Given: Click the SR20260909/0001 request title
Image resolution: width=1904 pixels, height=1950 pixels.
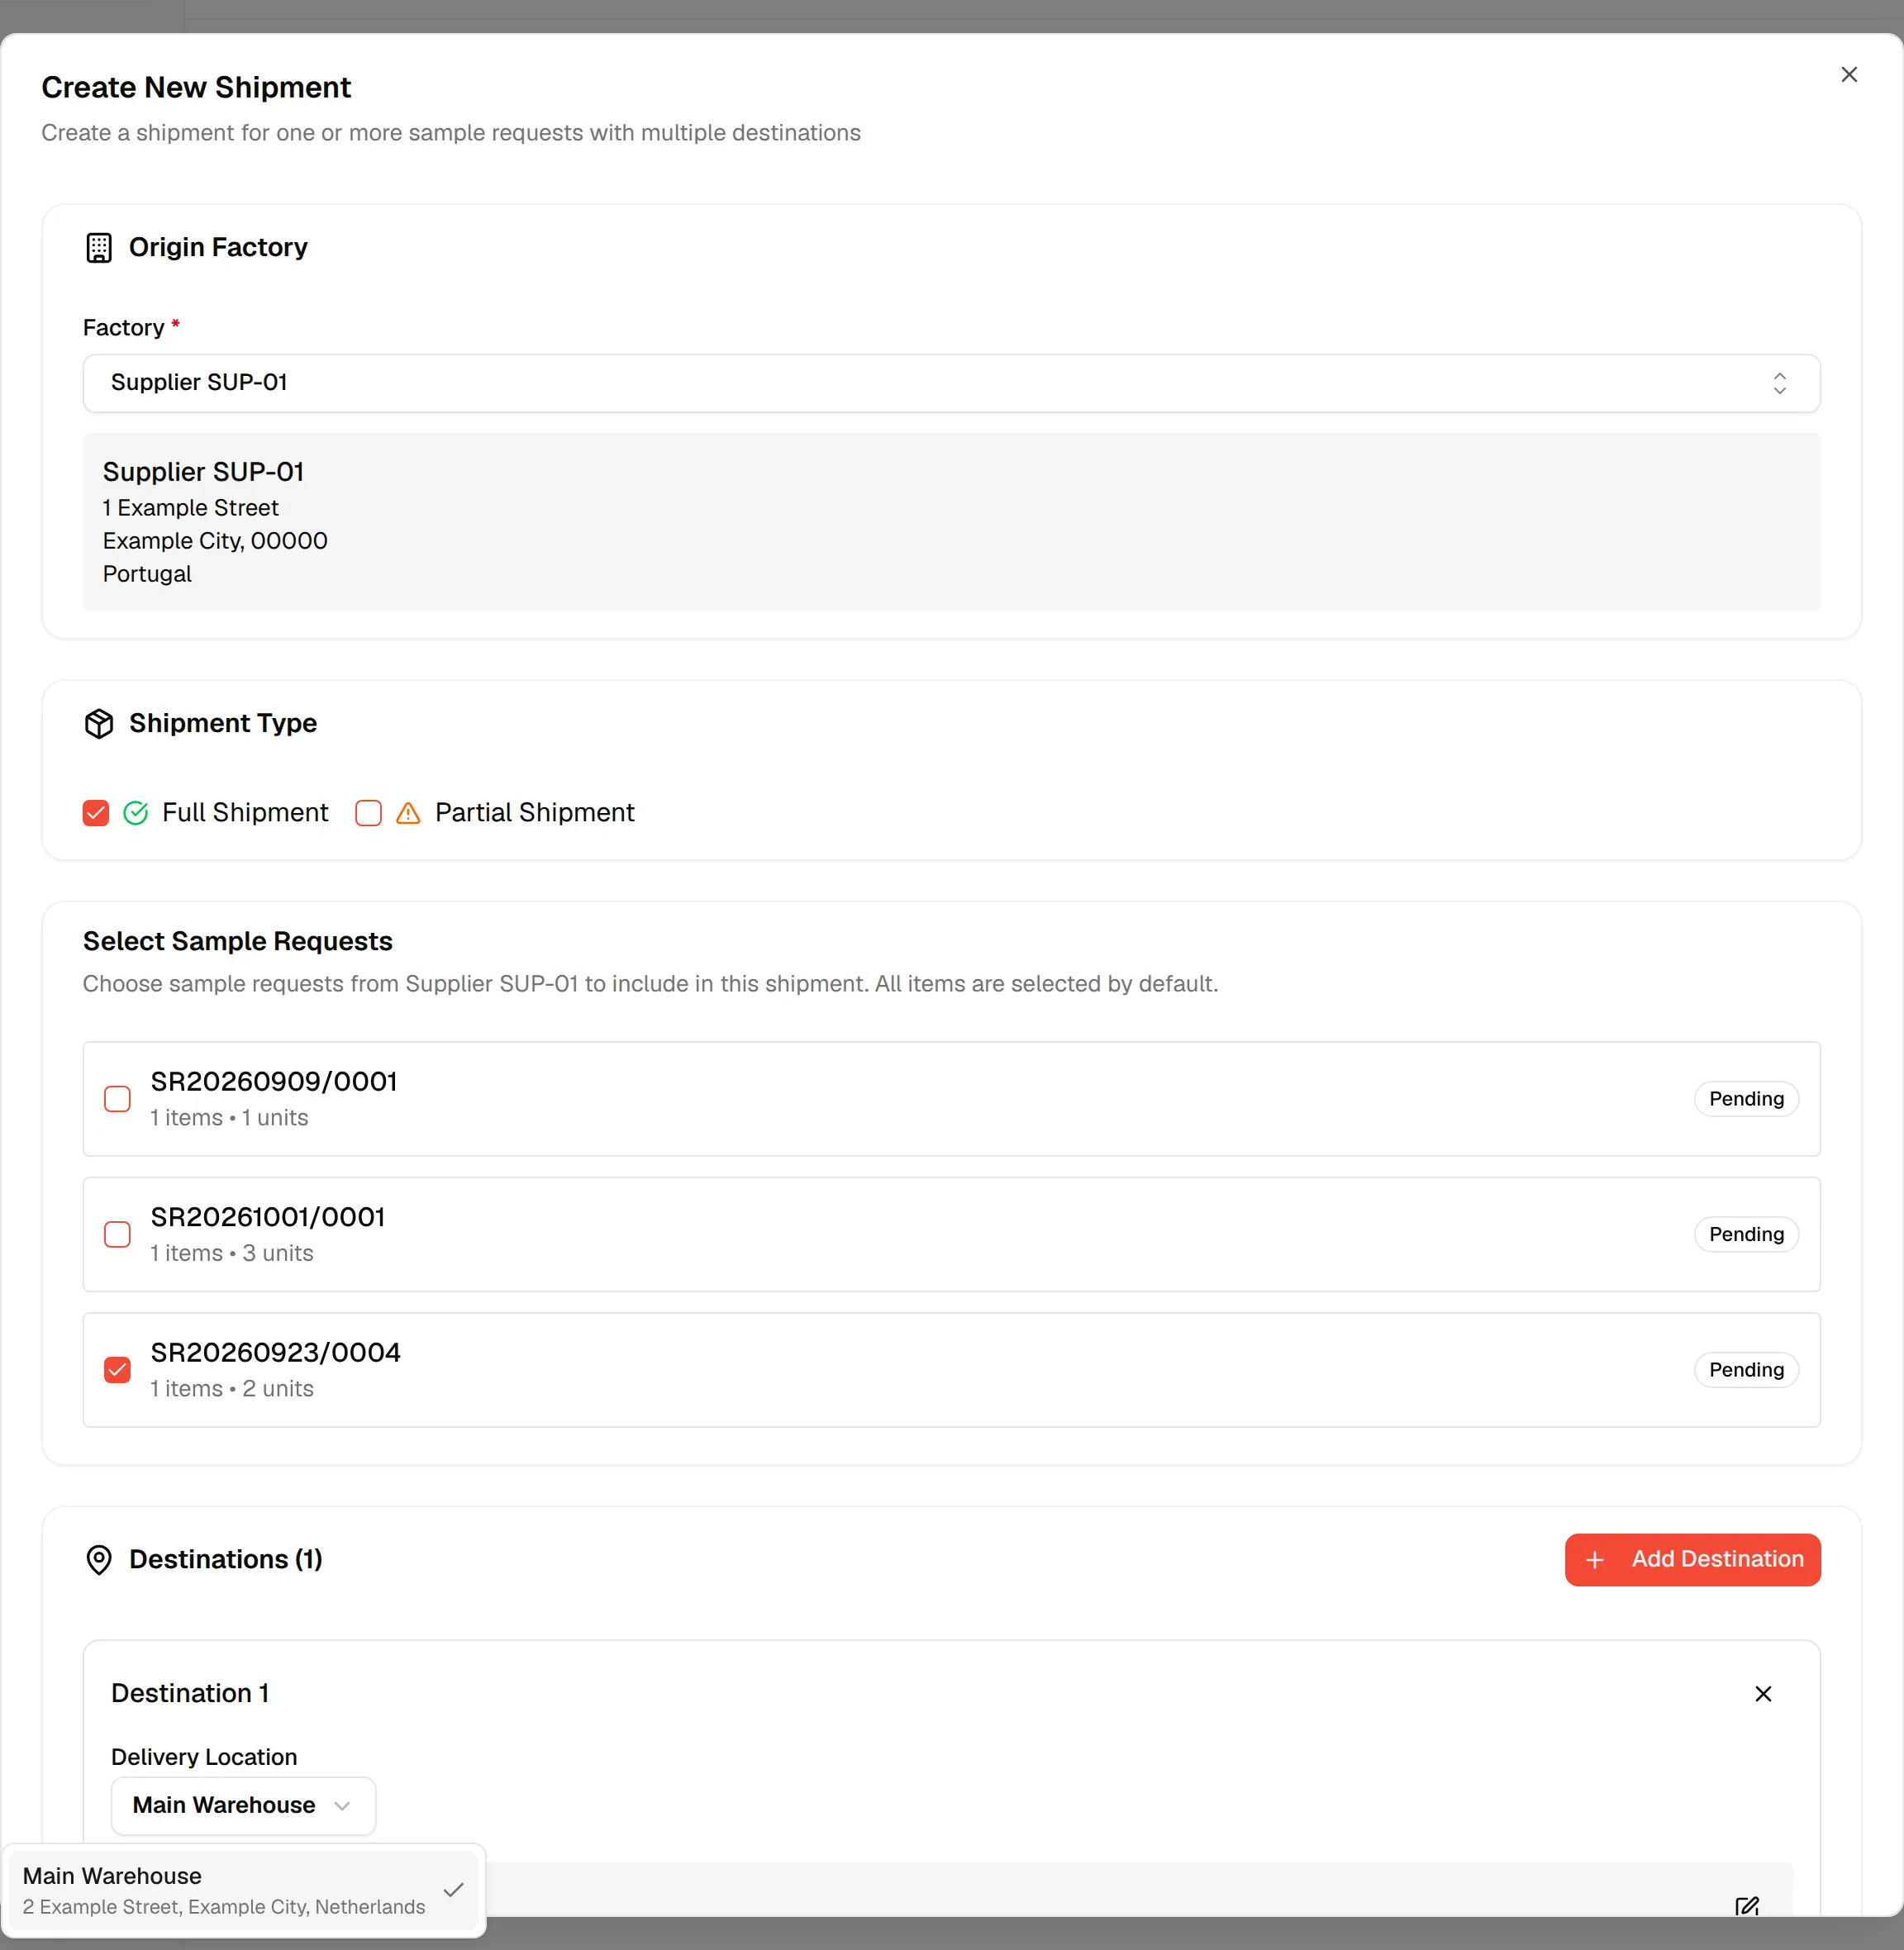Looking at the screenshot, I should click(274, 1081).
